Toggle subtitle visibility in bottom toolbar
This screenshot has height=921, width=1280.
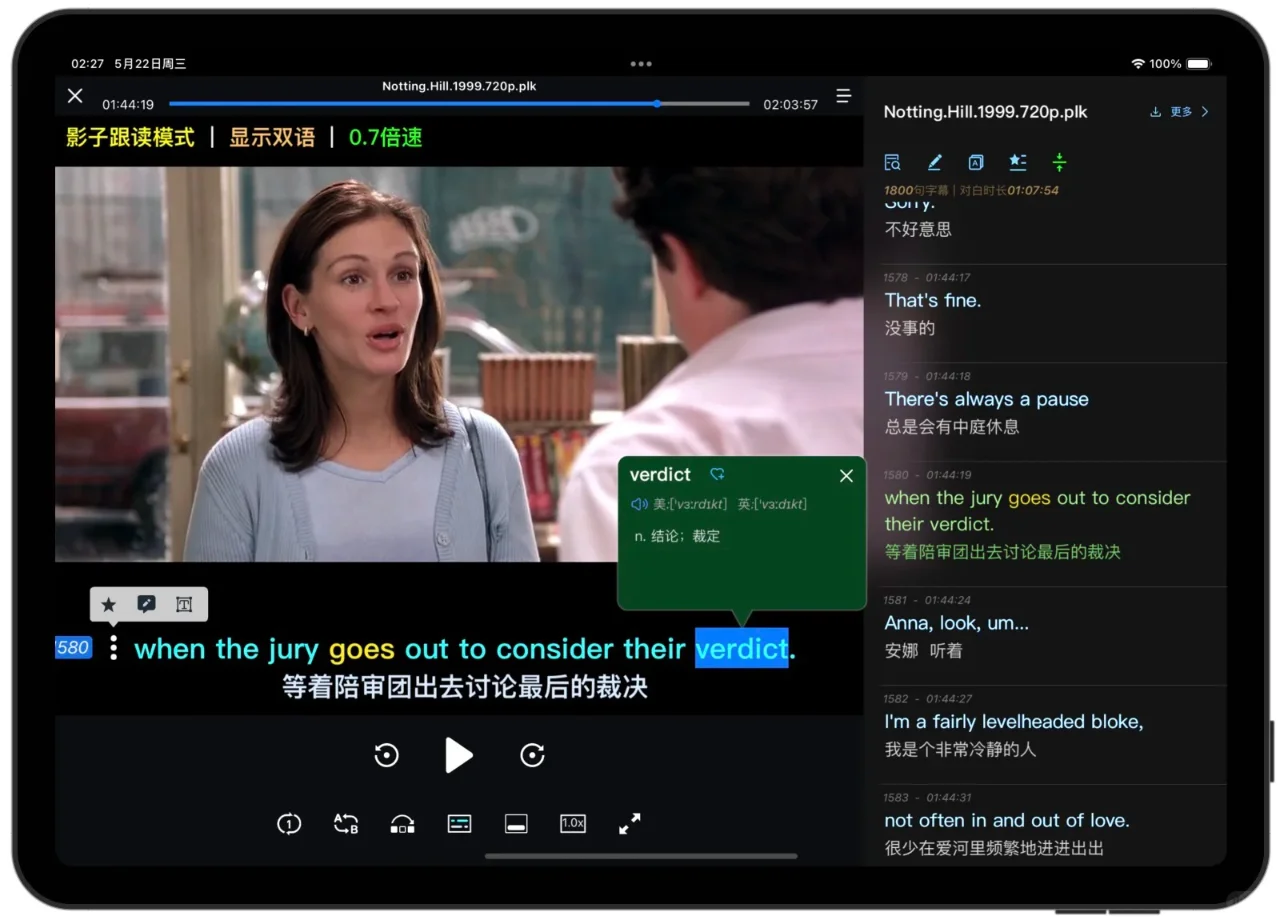(516, 824)
